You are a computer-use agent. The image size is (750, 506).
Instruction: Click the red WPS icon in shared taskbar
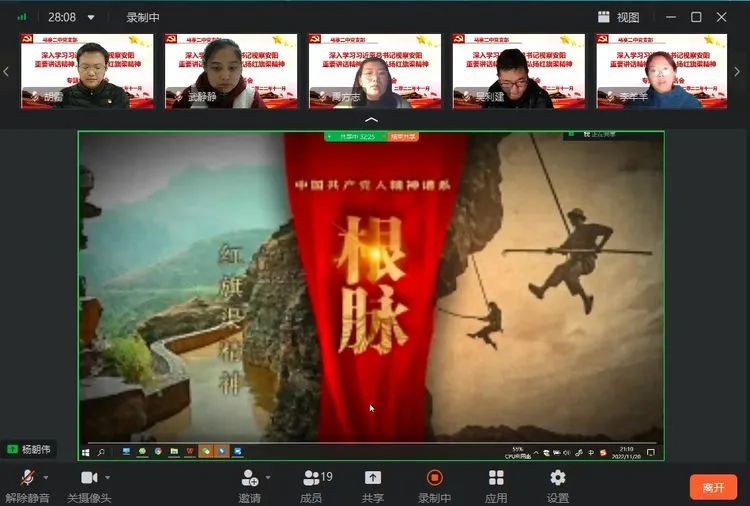tap(190, 451)
